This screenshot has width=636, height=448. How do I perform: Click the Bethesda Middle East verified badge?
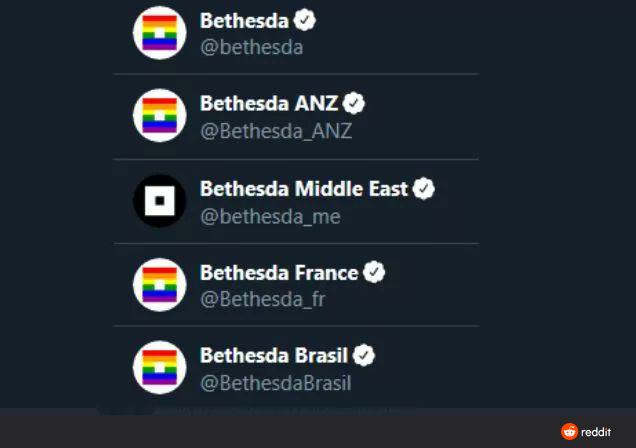tap(424, 188)
